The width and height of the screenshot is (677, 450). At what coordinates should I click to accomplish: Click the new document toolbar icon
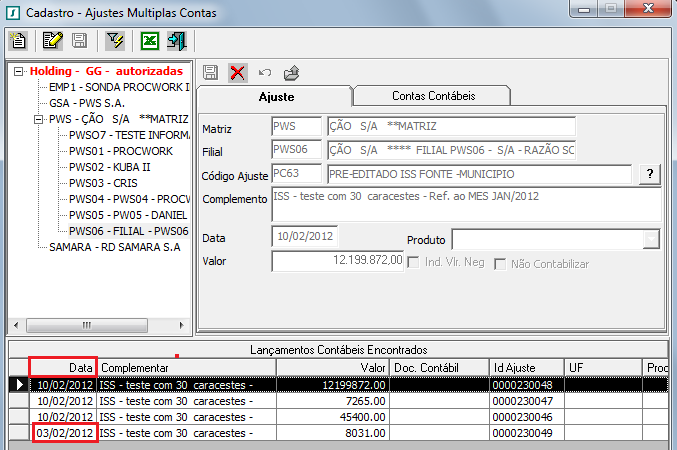17,41
